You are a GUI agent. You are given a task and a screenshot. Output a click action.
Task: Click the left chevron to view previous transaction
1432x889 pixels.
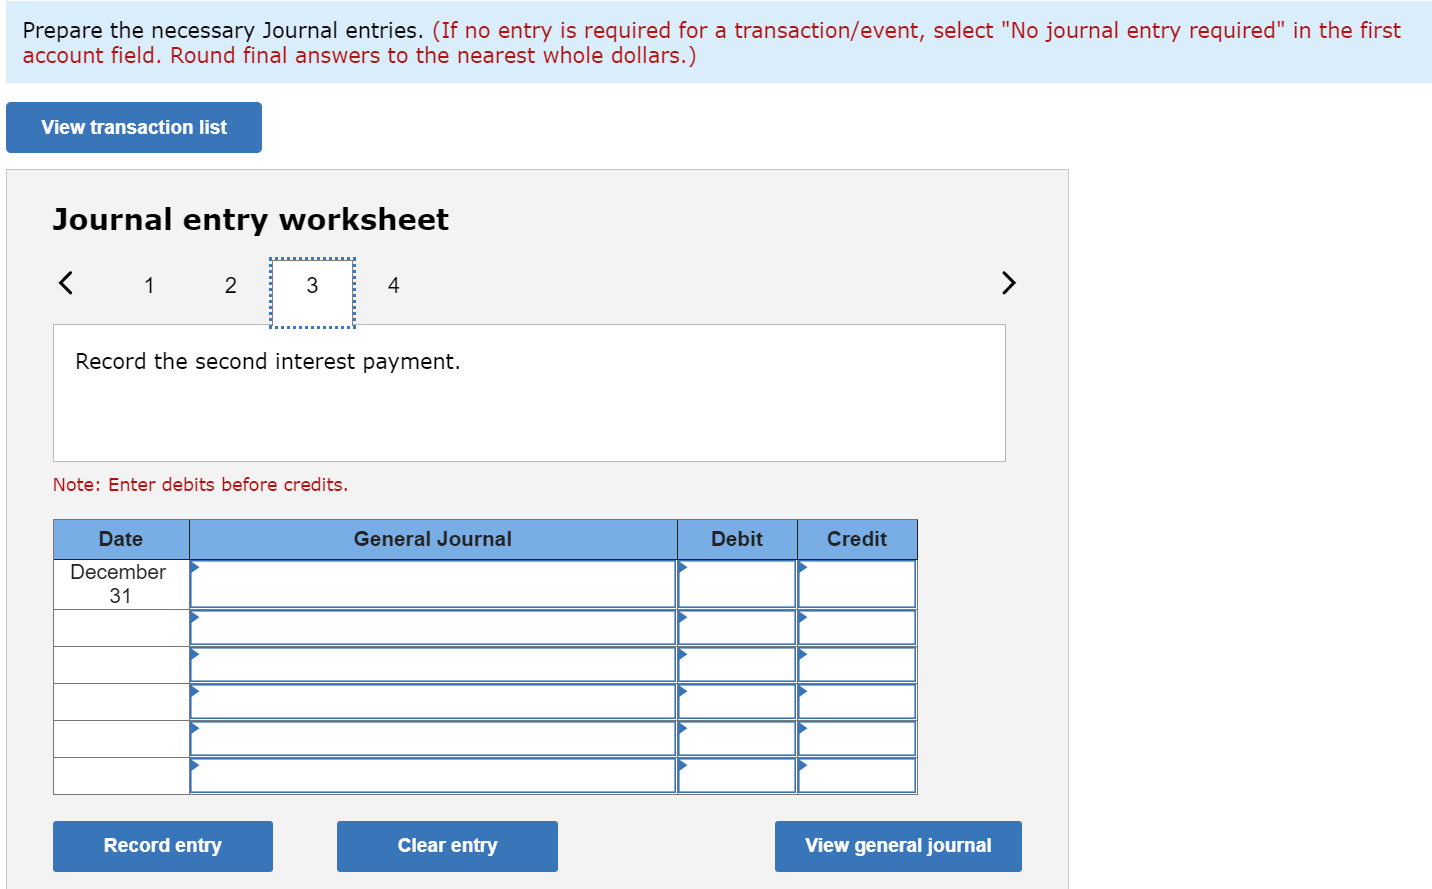coord(65,283)
